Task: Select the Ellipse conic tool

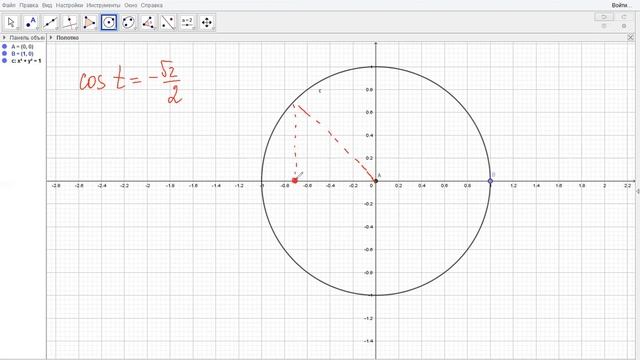Action: pos(129,22)
